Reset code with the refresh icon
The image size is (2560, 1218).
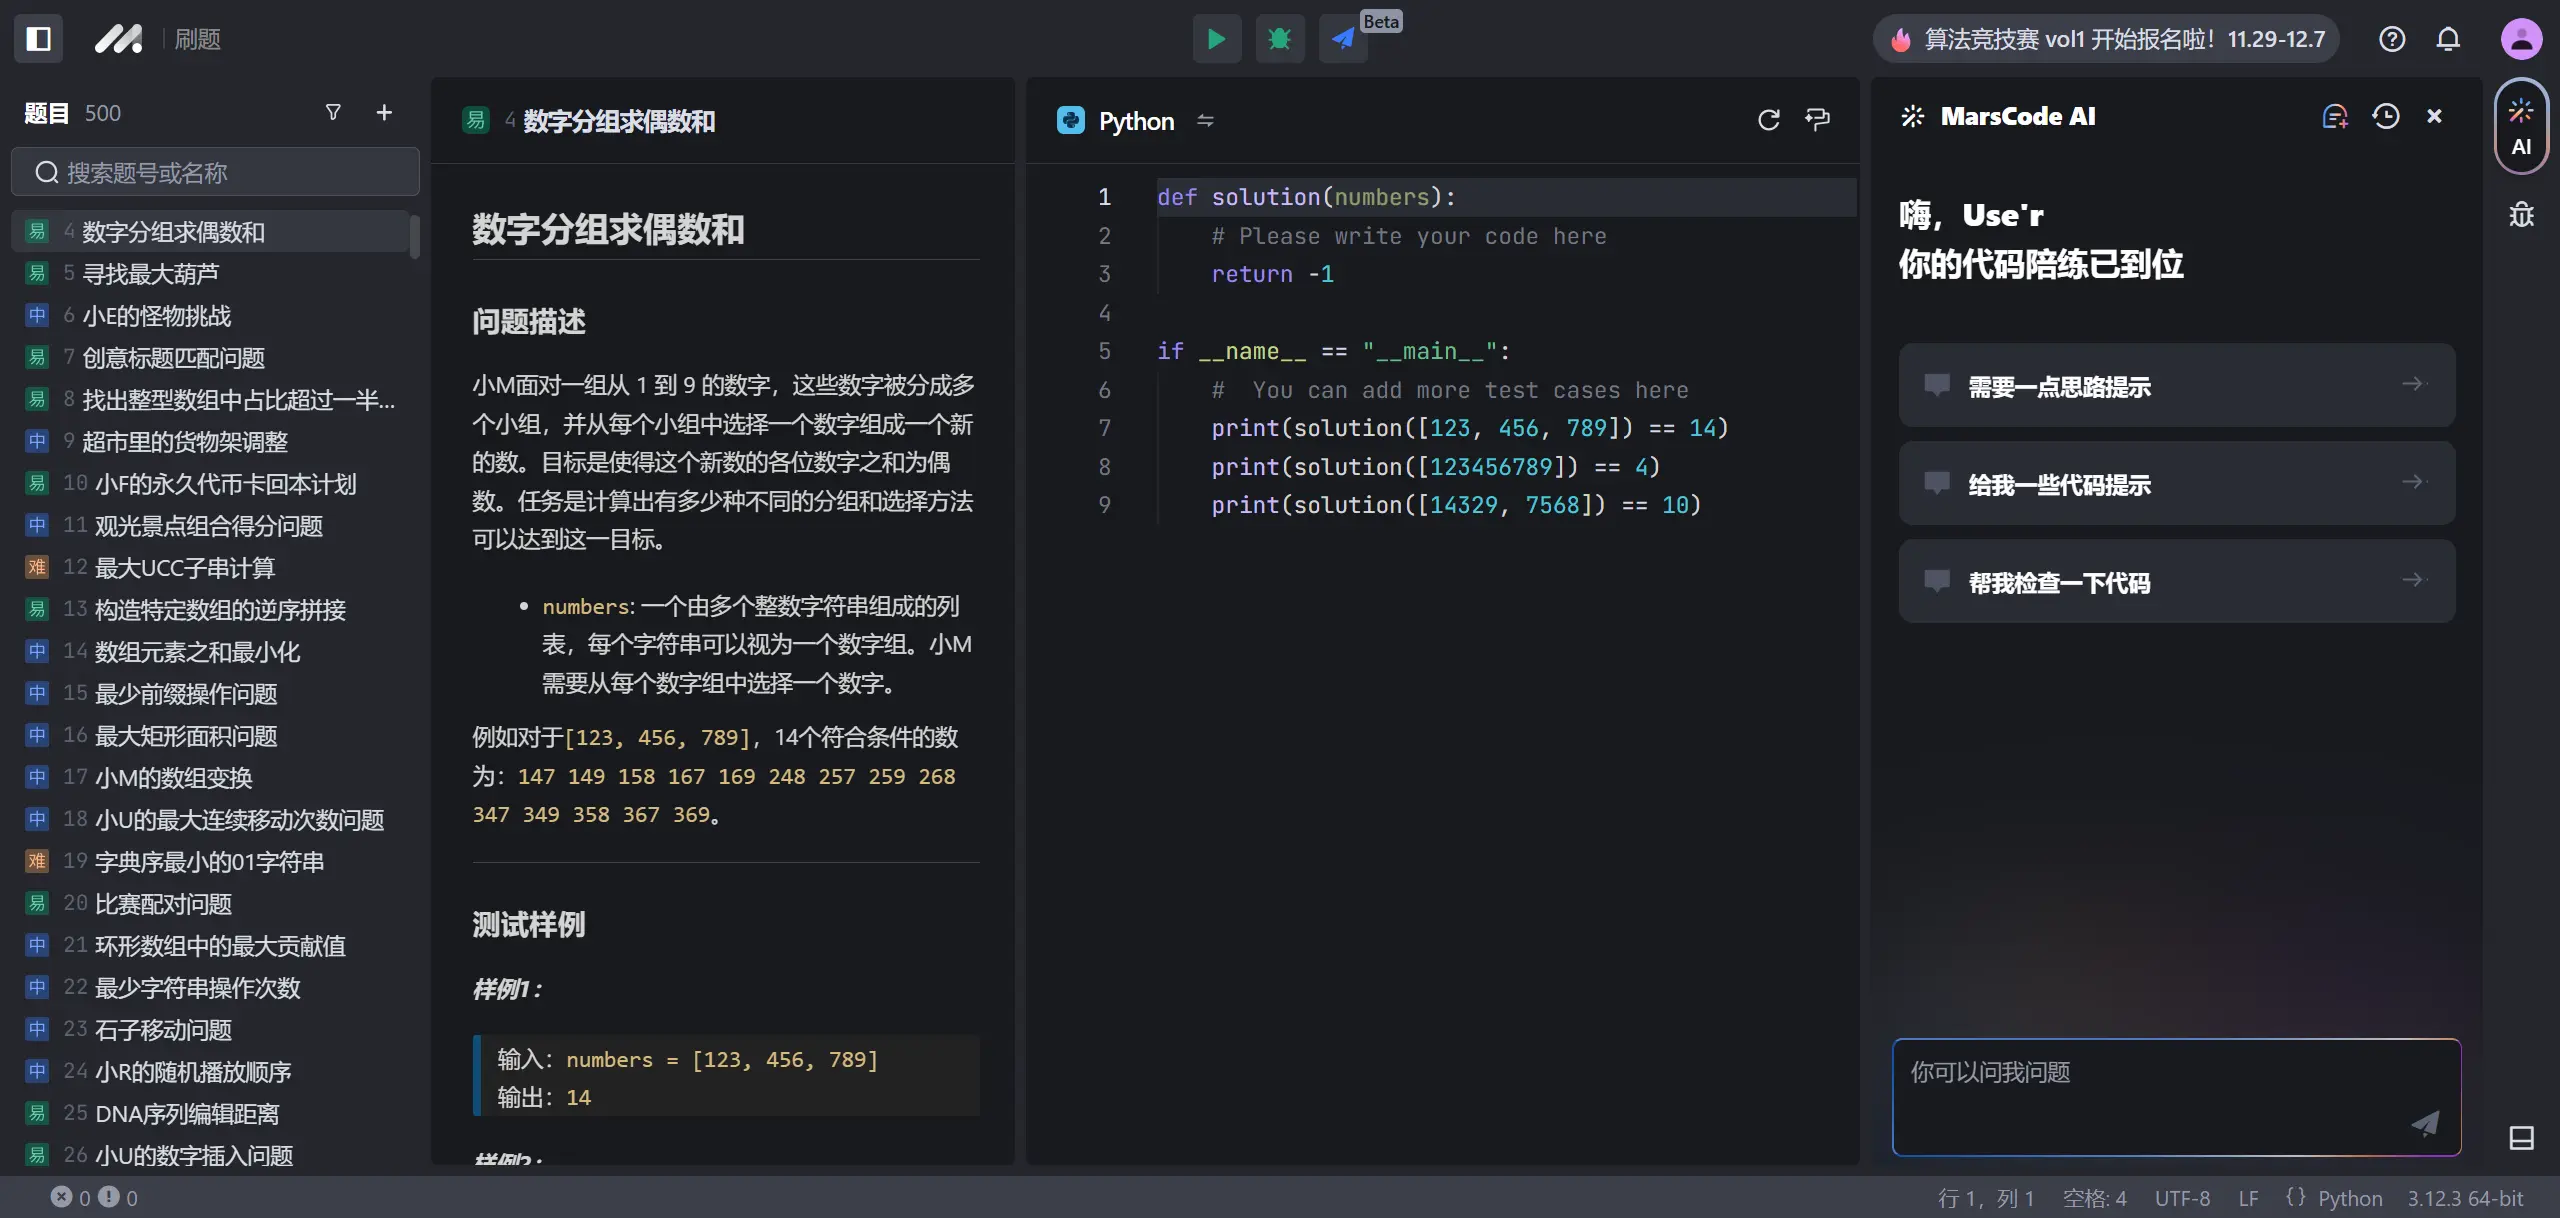pyautogui.click(x=1768, y=120)
